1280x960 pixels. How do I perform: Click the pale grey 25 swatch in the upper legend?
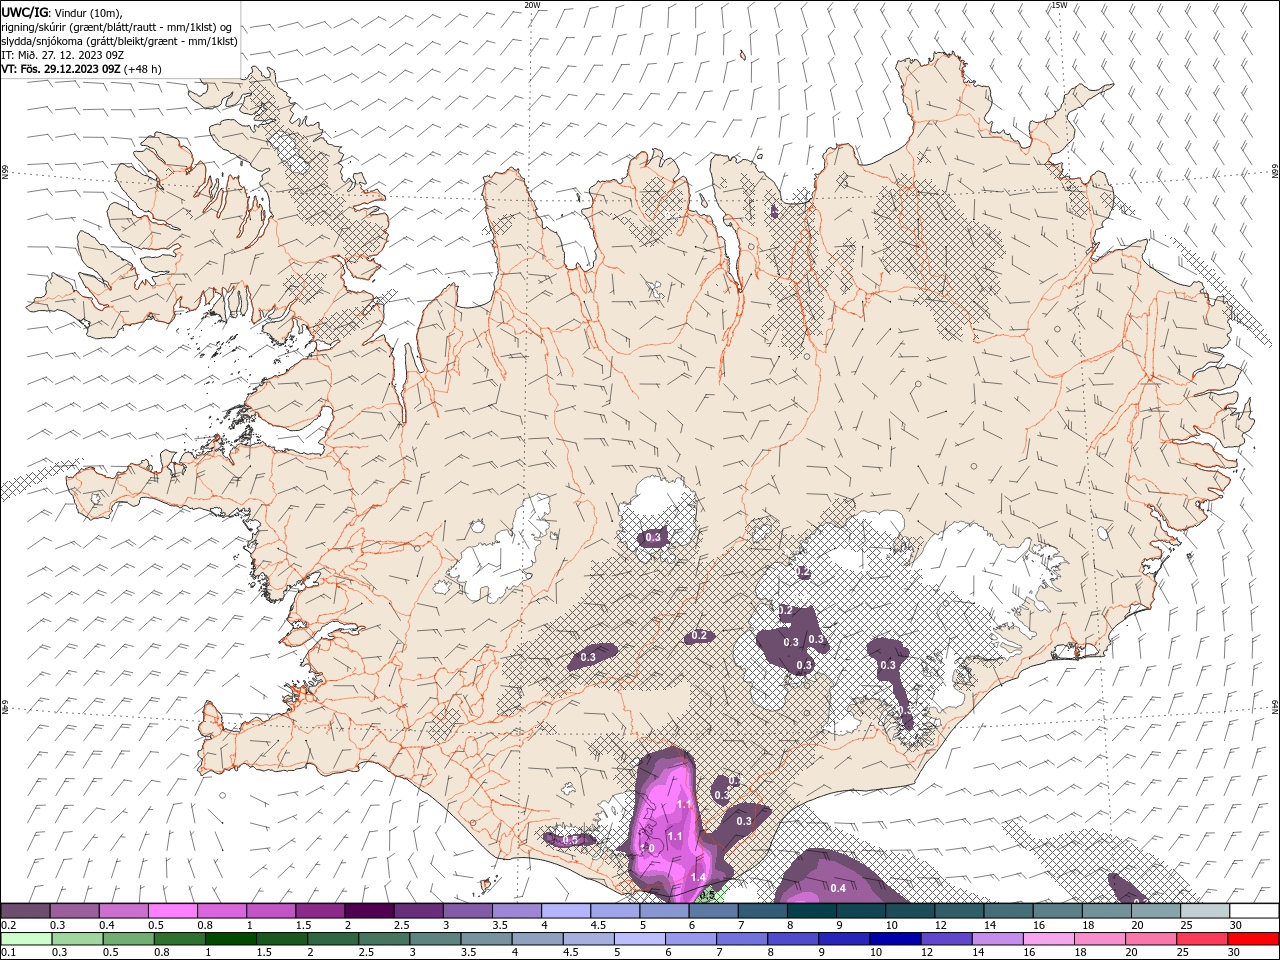click(1205, 911)
